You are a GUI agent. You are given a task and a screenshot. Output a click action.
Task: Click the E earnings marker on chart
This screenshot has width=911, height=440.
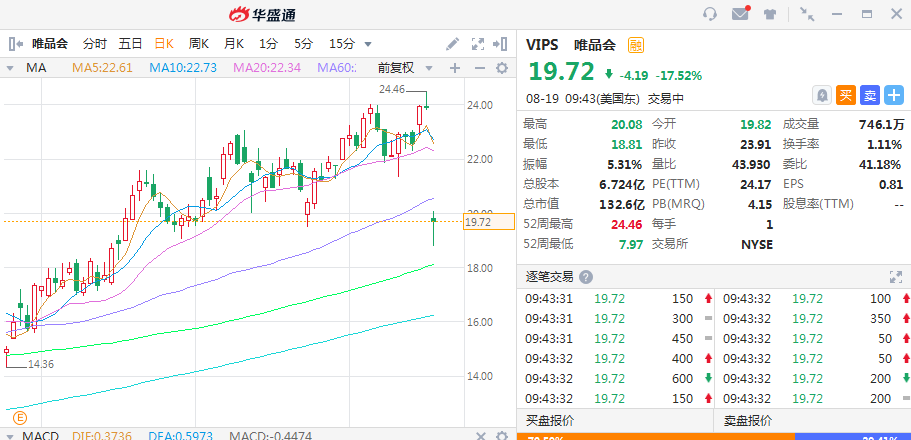20,417
